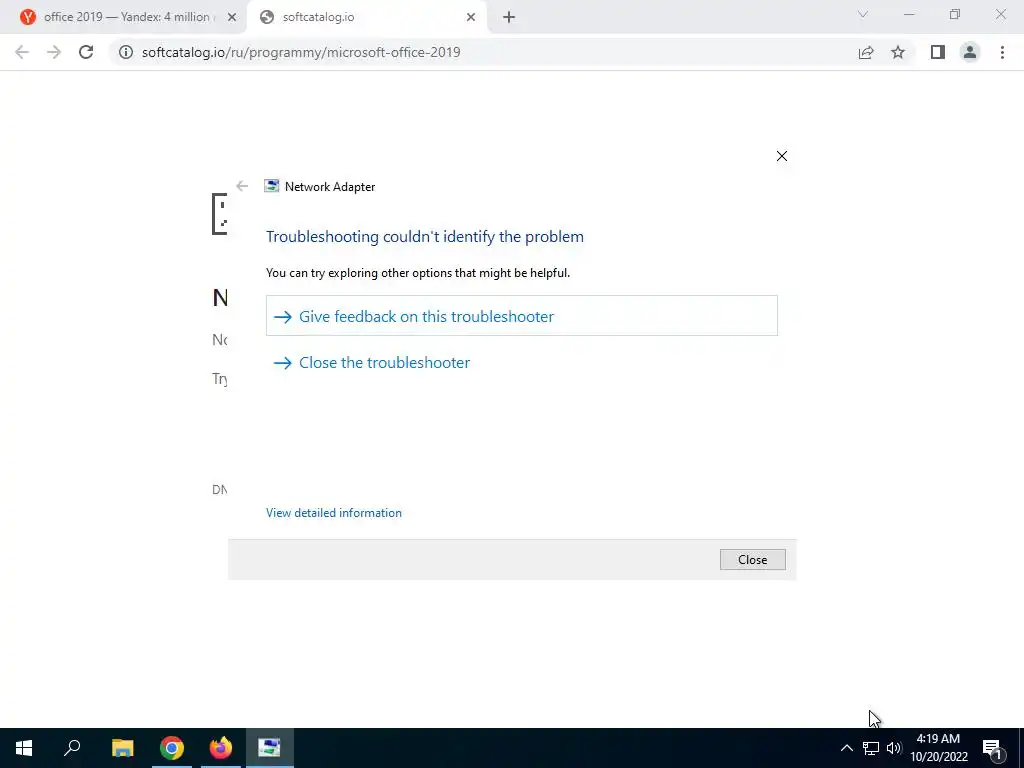Close the Network Adapter dialog with X
1024x768 pixels.
pos(782,156)
